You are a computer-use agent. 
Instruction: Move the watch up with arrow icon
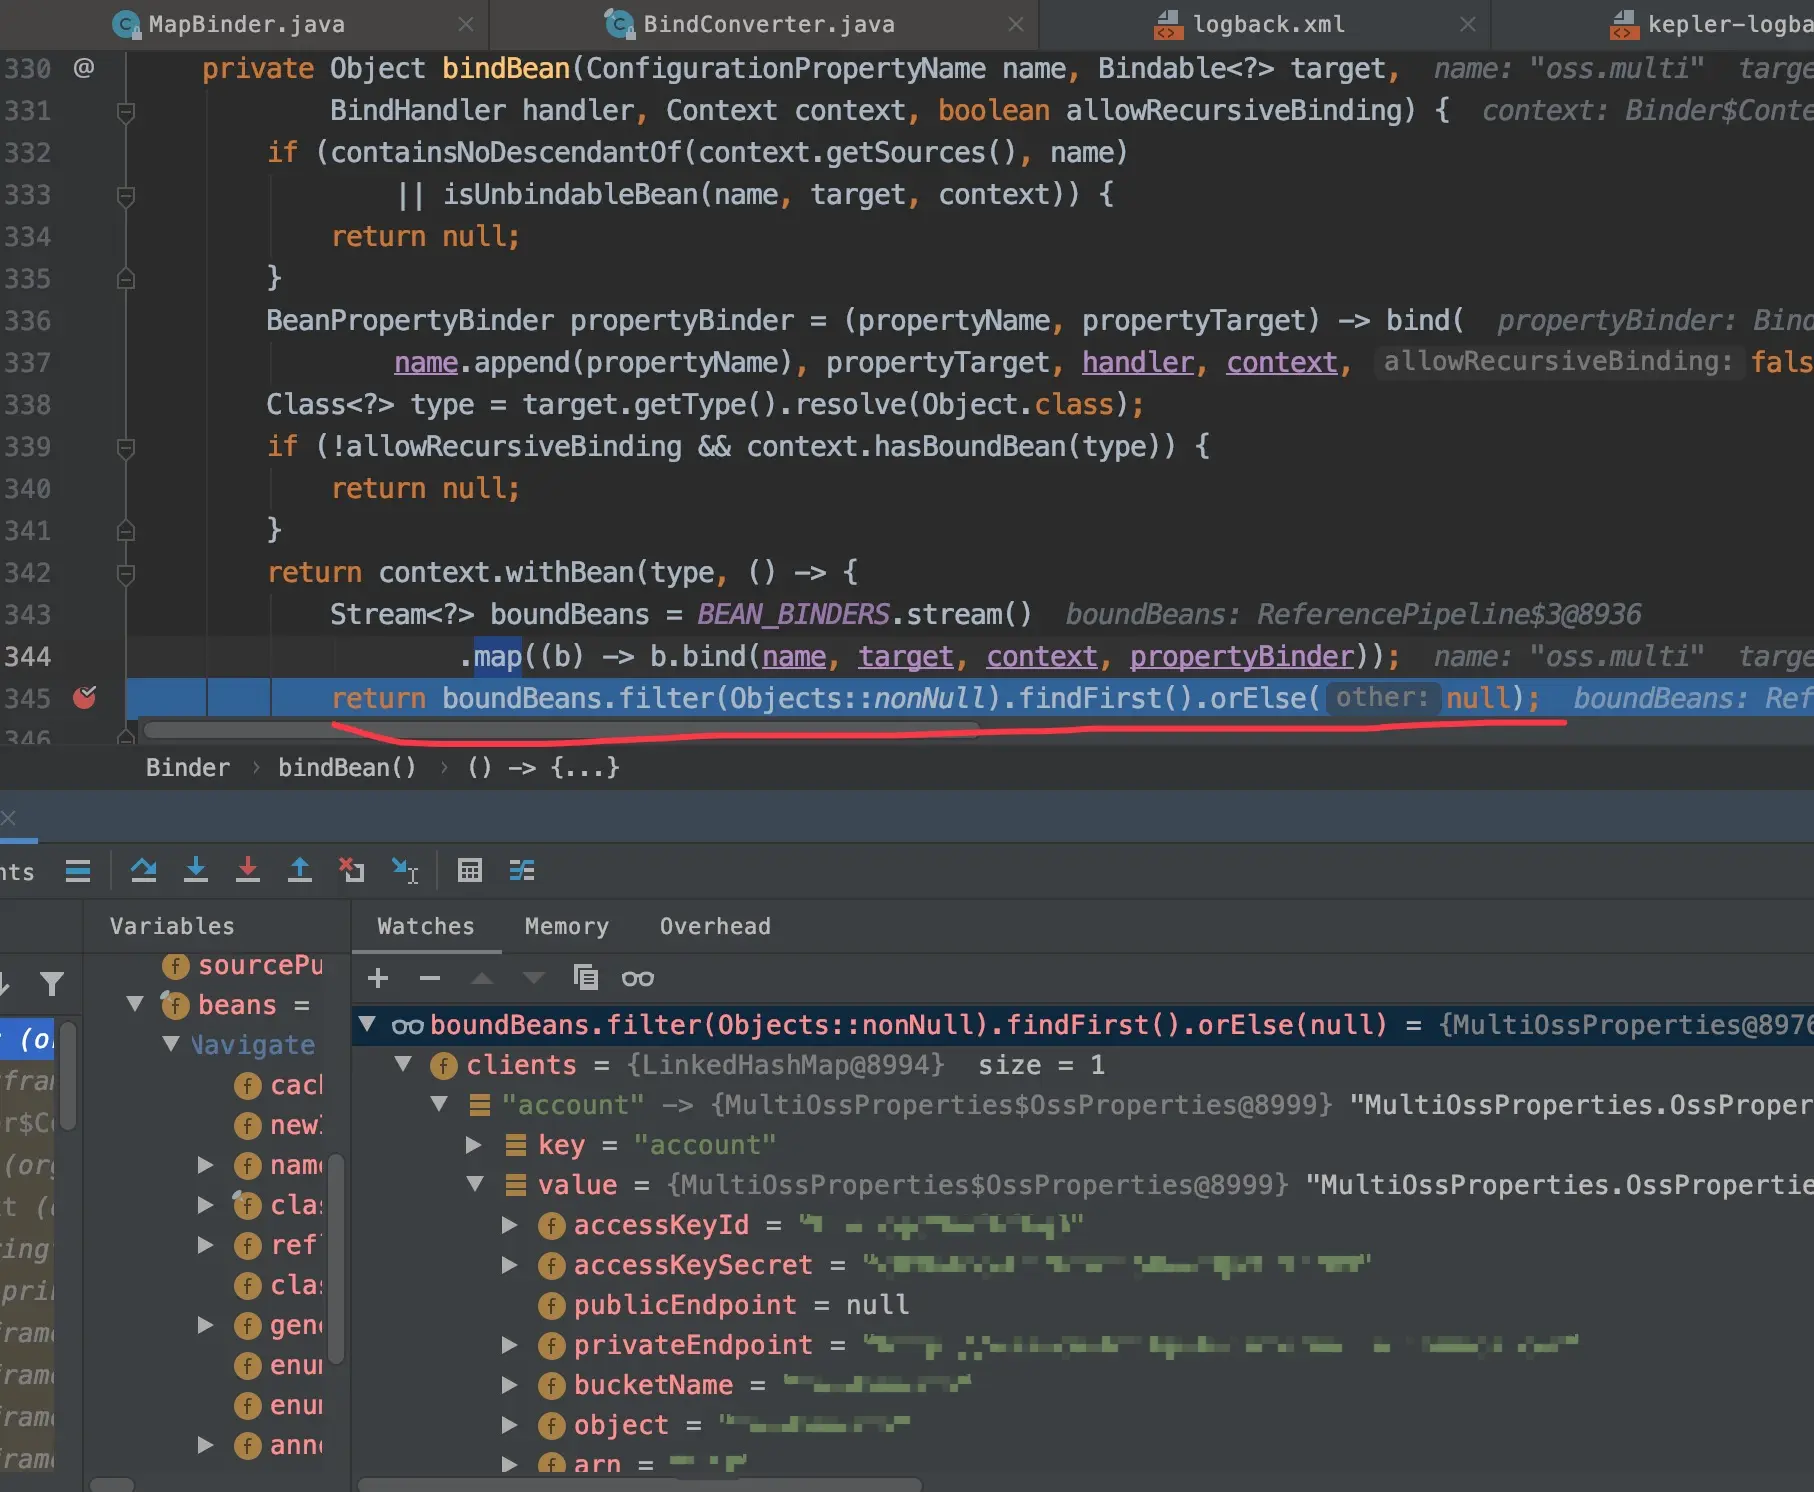tap(482, 978)
